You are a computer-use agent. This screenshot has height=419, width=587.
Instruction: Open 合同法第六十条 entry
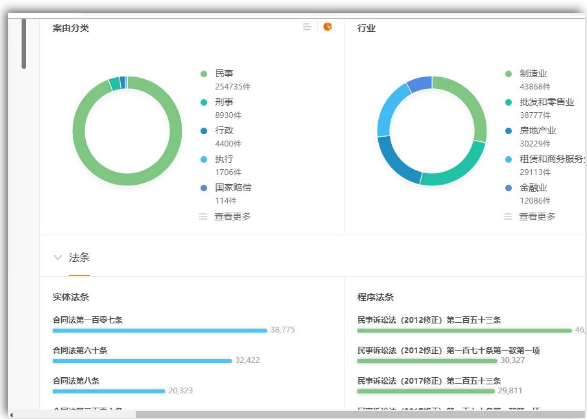click(x=80, y=350)
